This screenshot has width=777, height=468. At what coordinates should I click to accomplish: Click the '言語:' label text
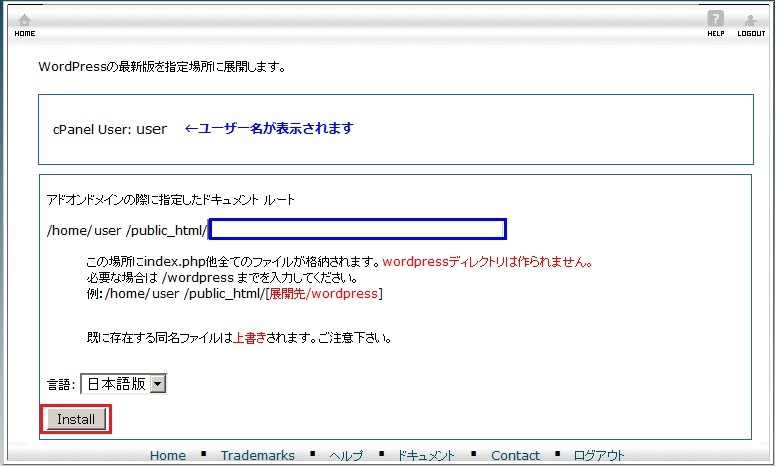point(61,384)
